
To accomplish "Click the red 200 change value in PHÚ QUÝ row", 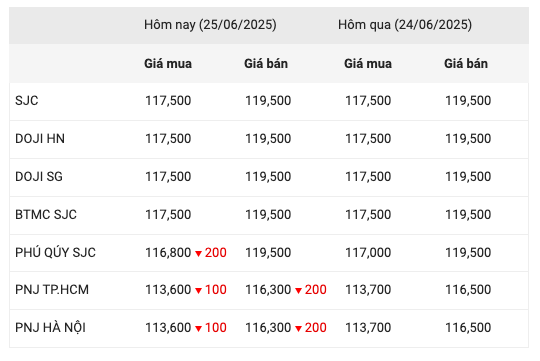I will click(x=216, y=252).
